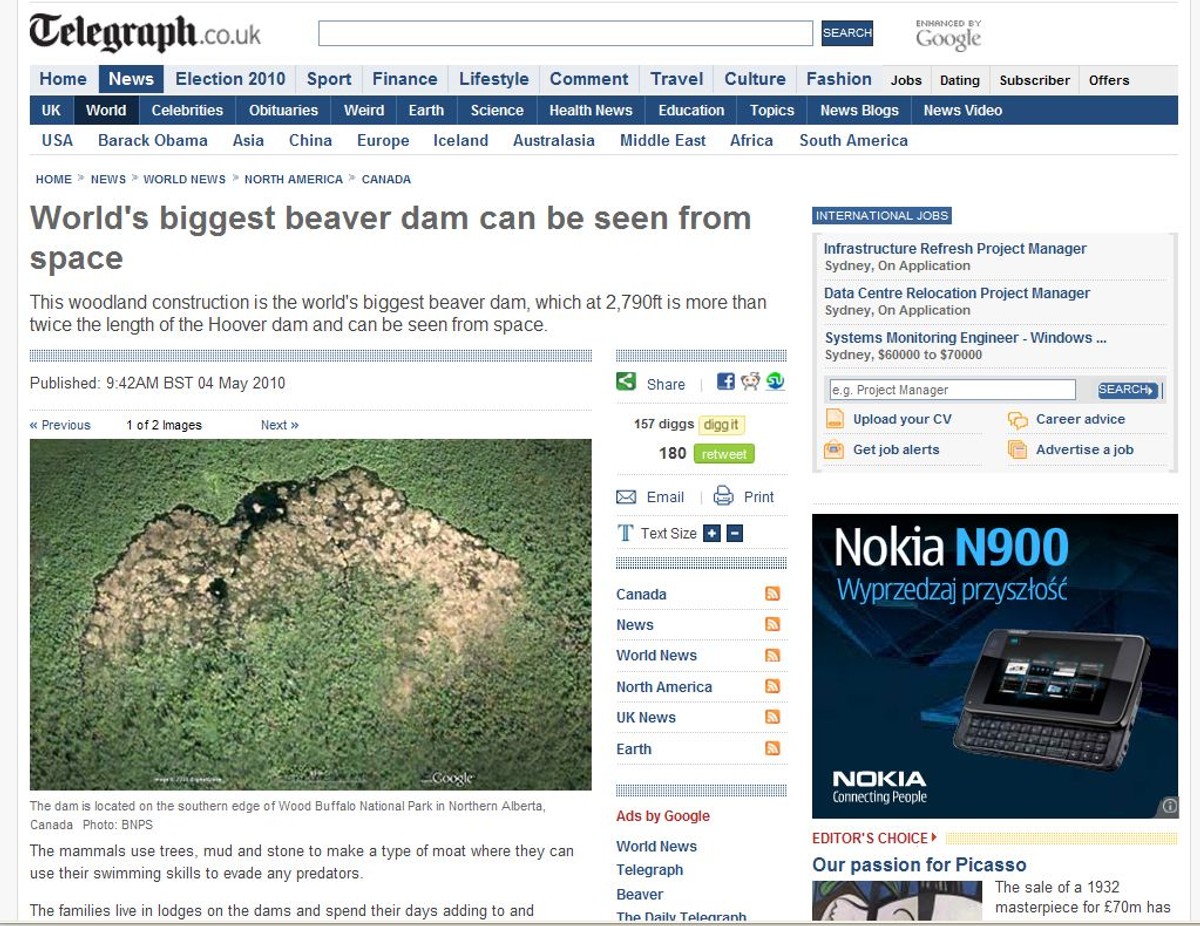Screen dimensions: 1200x926
Task: Open the Our passion for Picasso link
Action: 919,865
